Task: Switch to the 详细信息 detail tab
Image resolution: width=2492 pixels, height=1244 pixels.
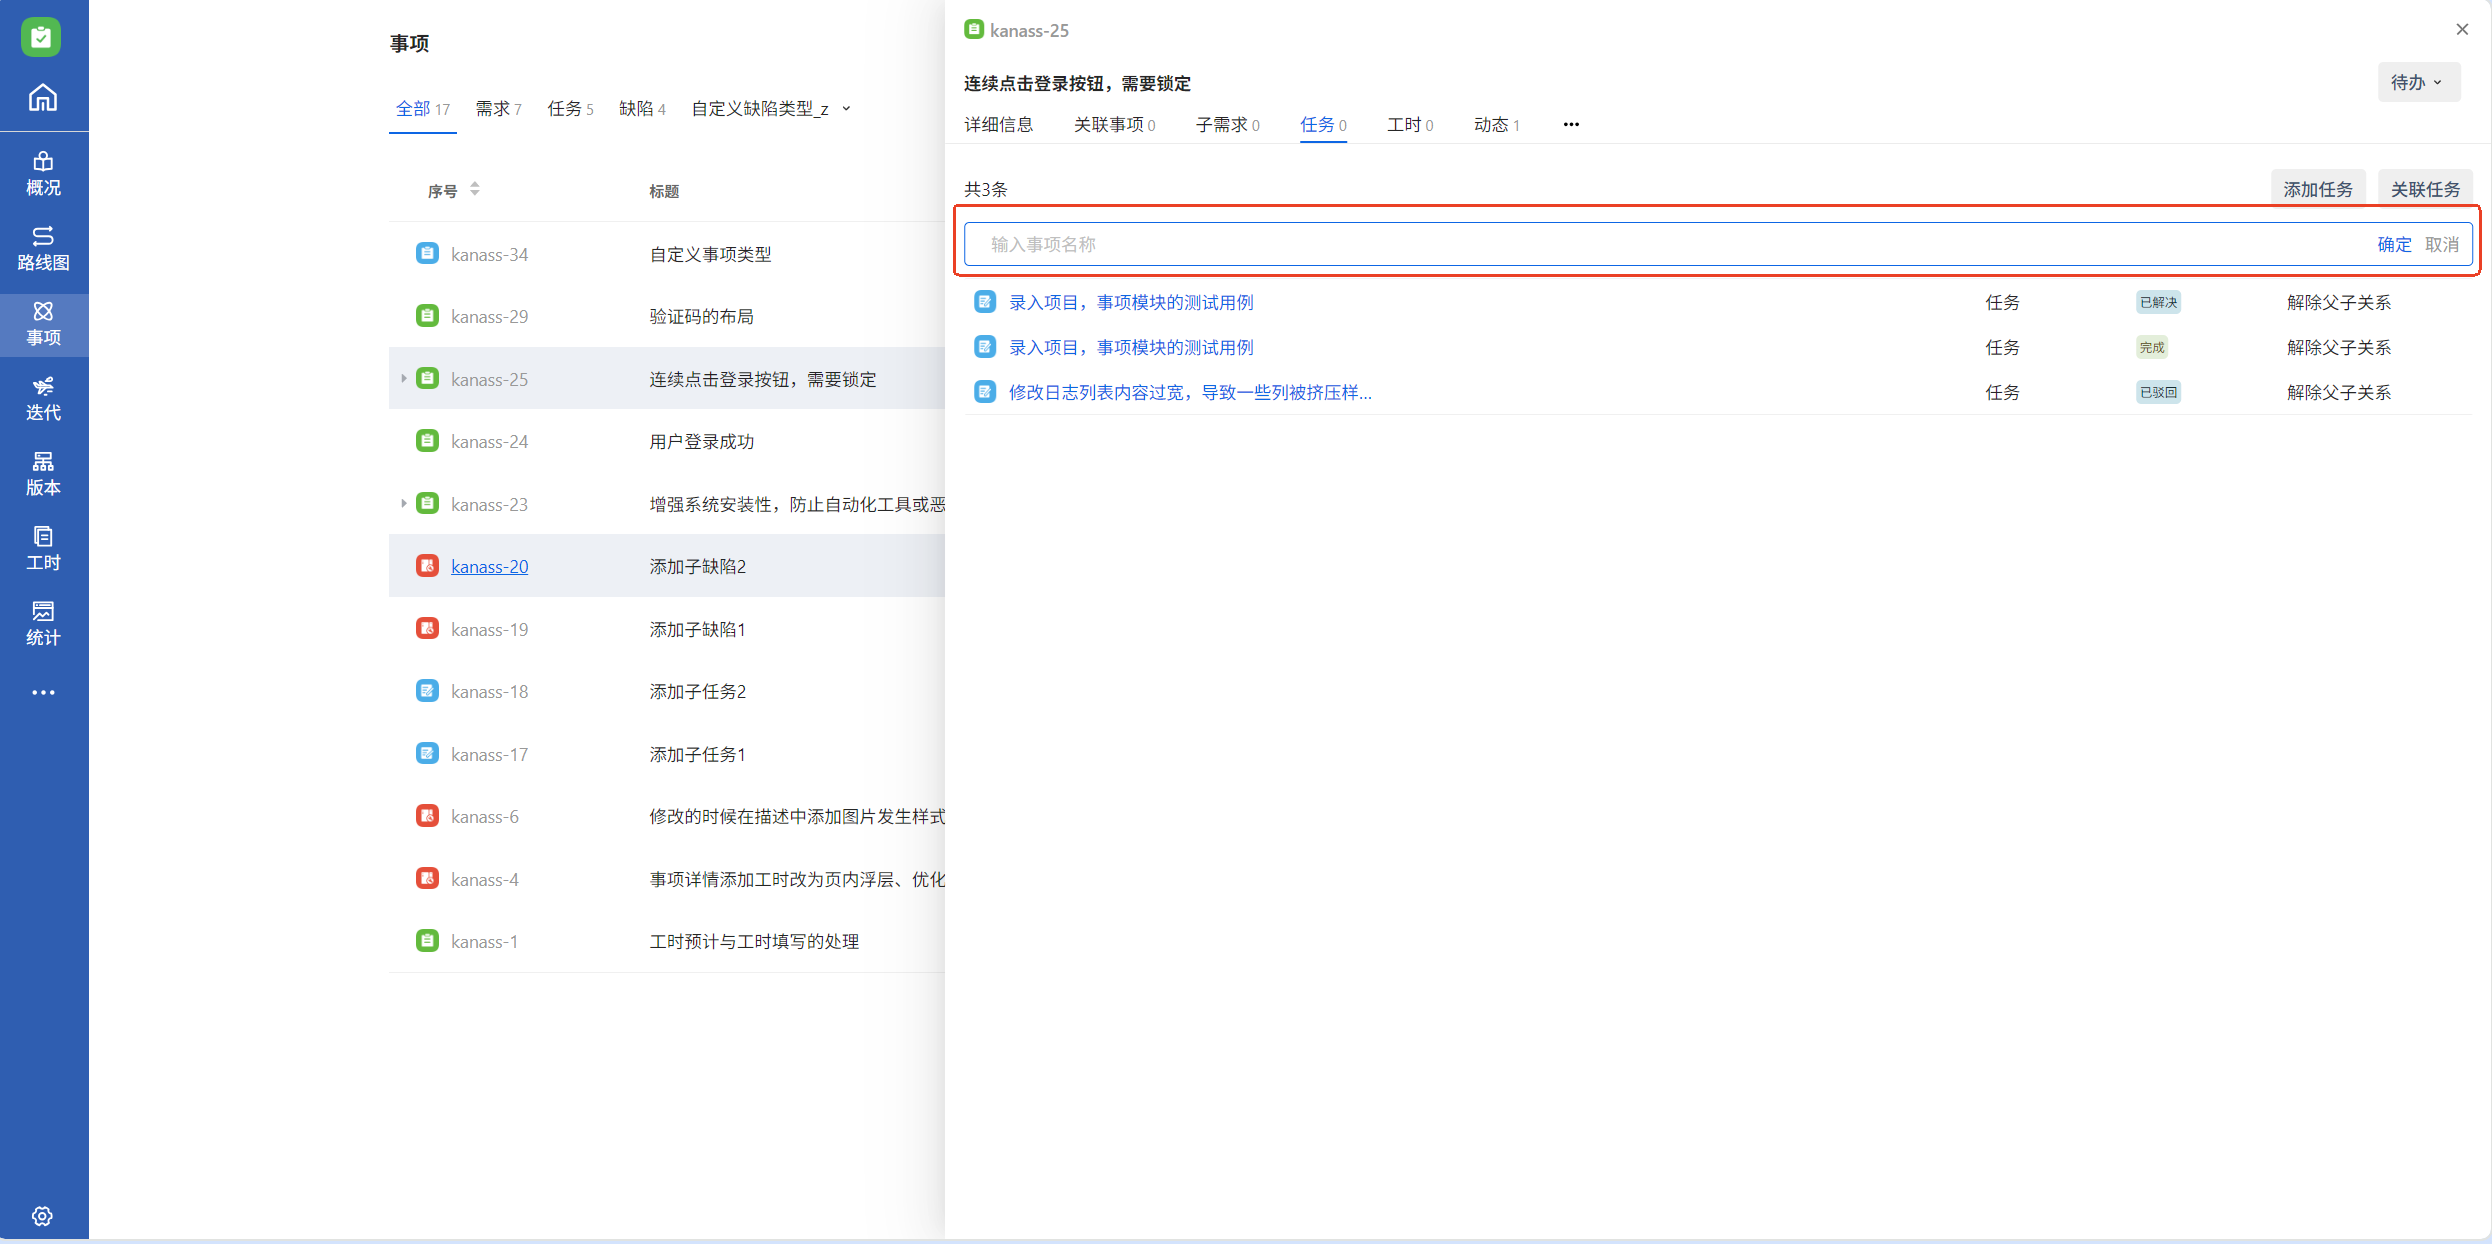Action: point(998,124)
